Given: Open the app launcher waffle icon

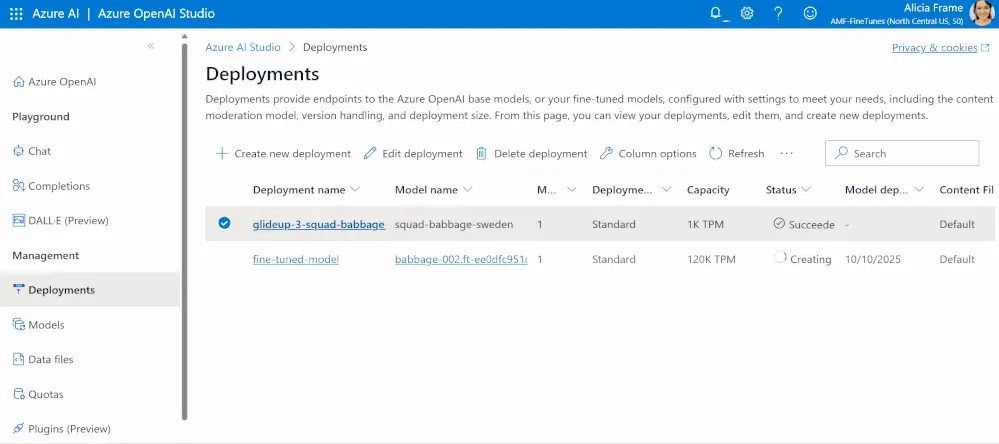Looking at the screenshot, I should (15, 14).
